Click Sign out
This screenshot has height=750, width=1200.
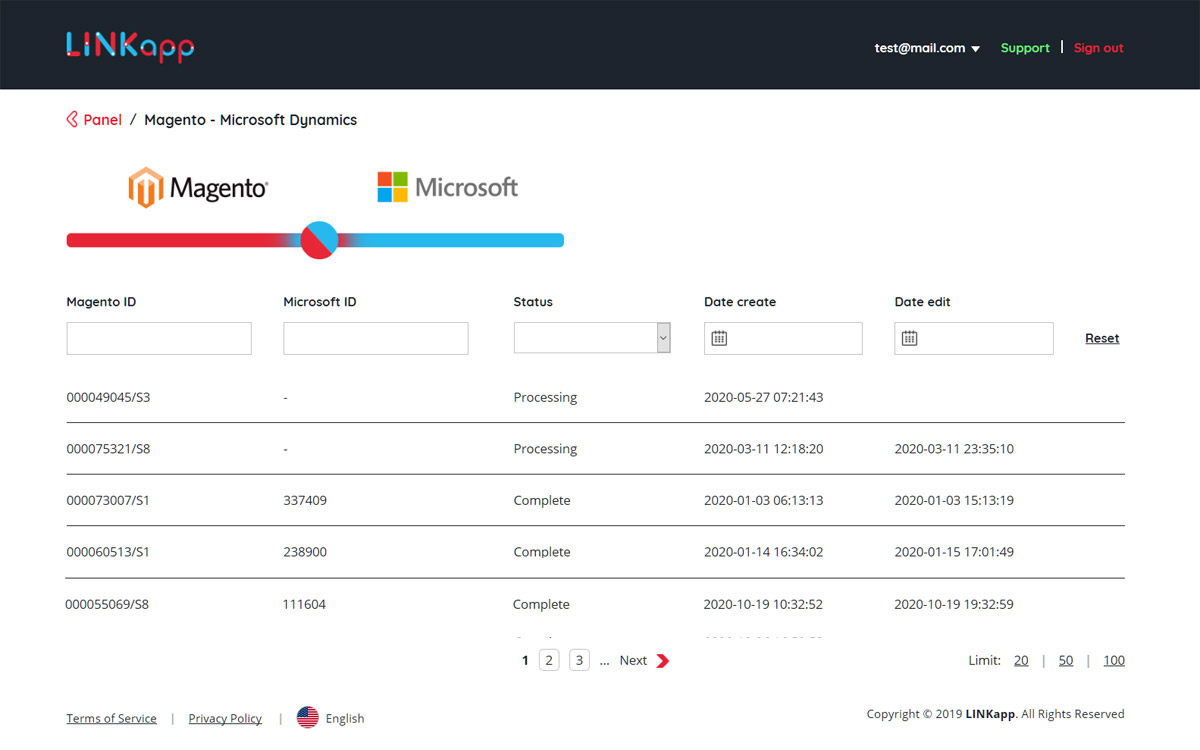[x=1098, y=48]
